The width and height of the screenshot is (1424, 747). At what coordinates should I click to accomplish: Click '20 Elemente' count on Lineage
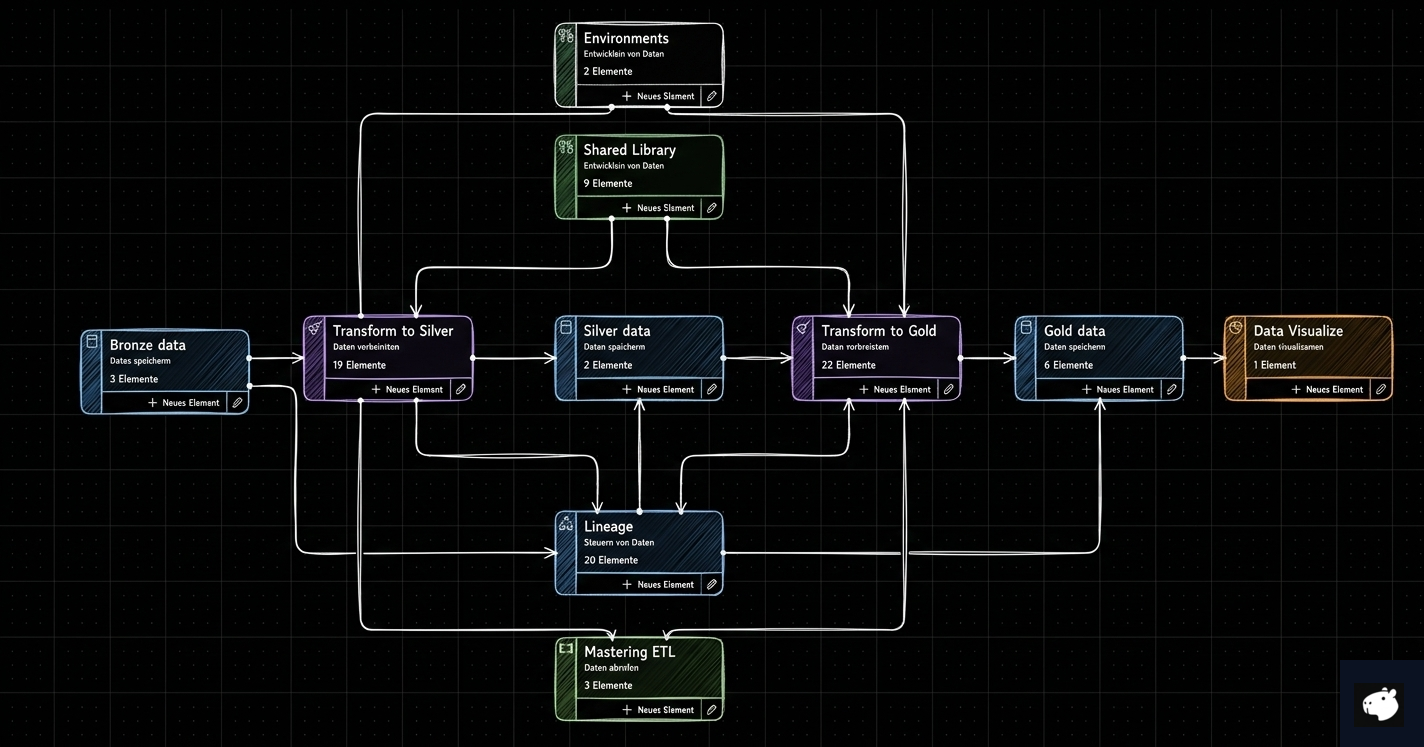pyautogui.click(x=611, y=560)
